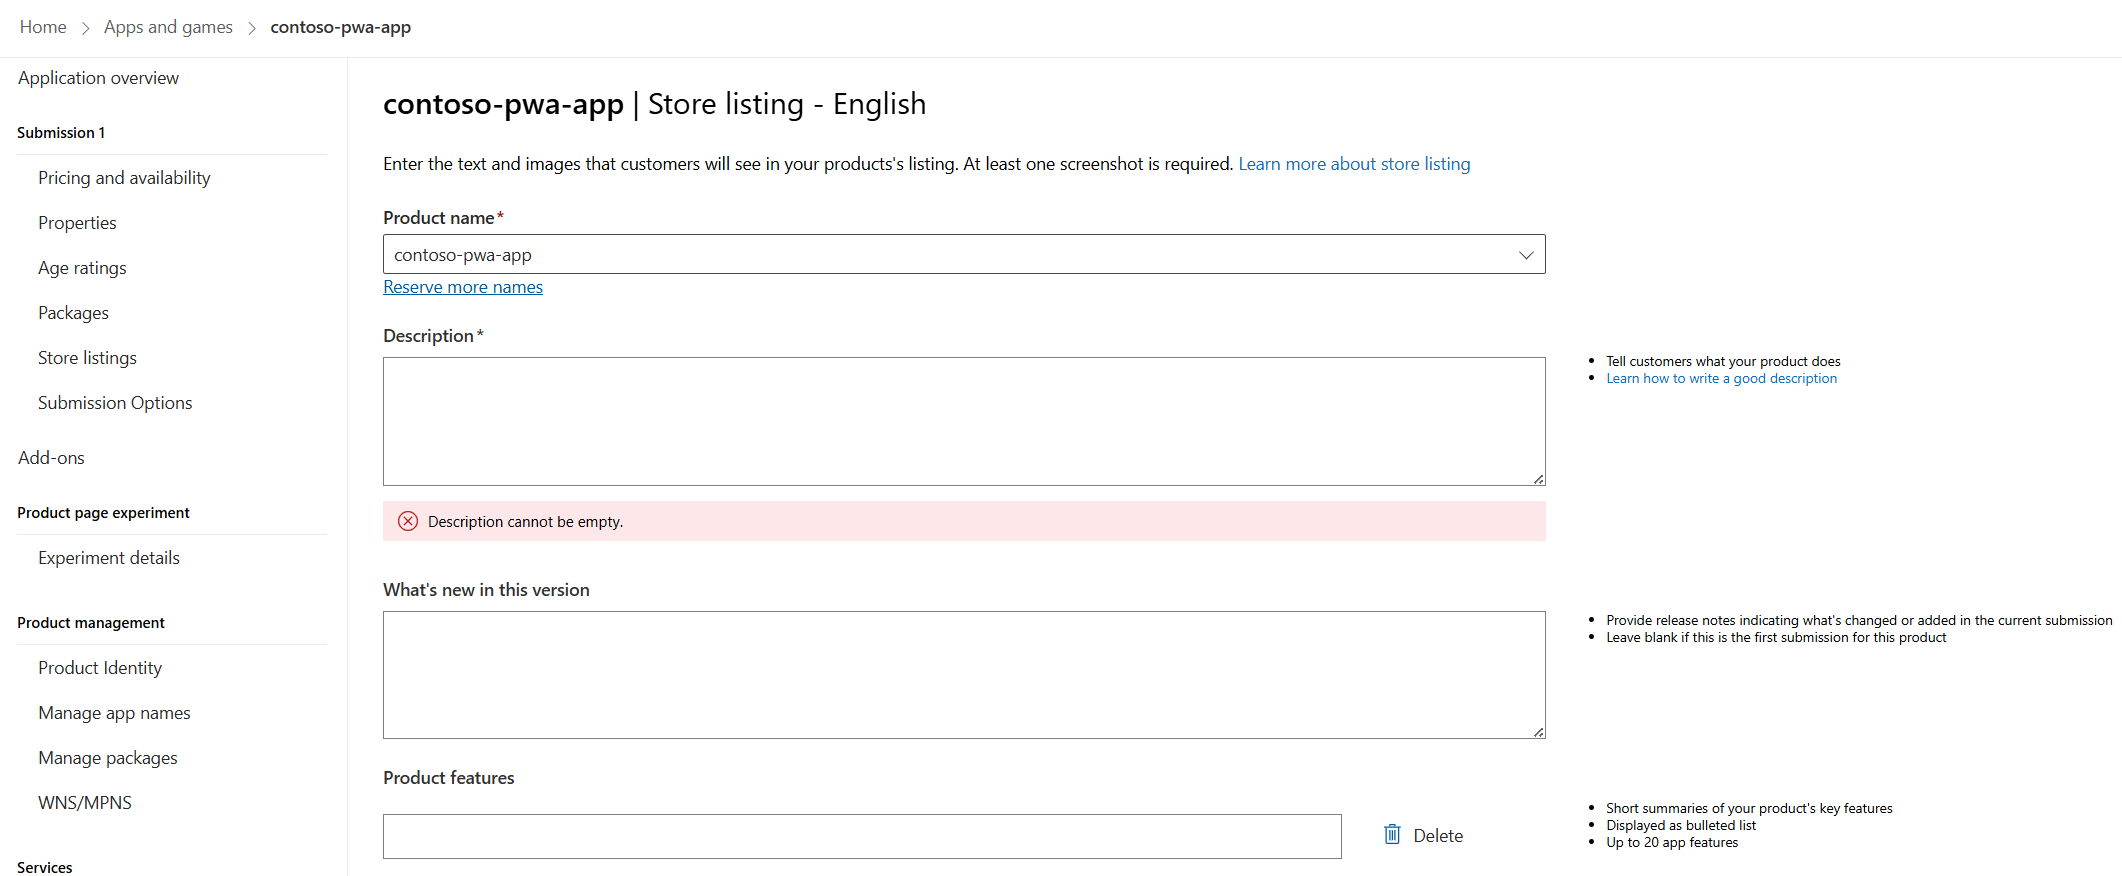Go to Home in the breadcrumb

[x=43, y=27]
